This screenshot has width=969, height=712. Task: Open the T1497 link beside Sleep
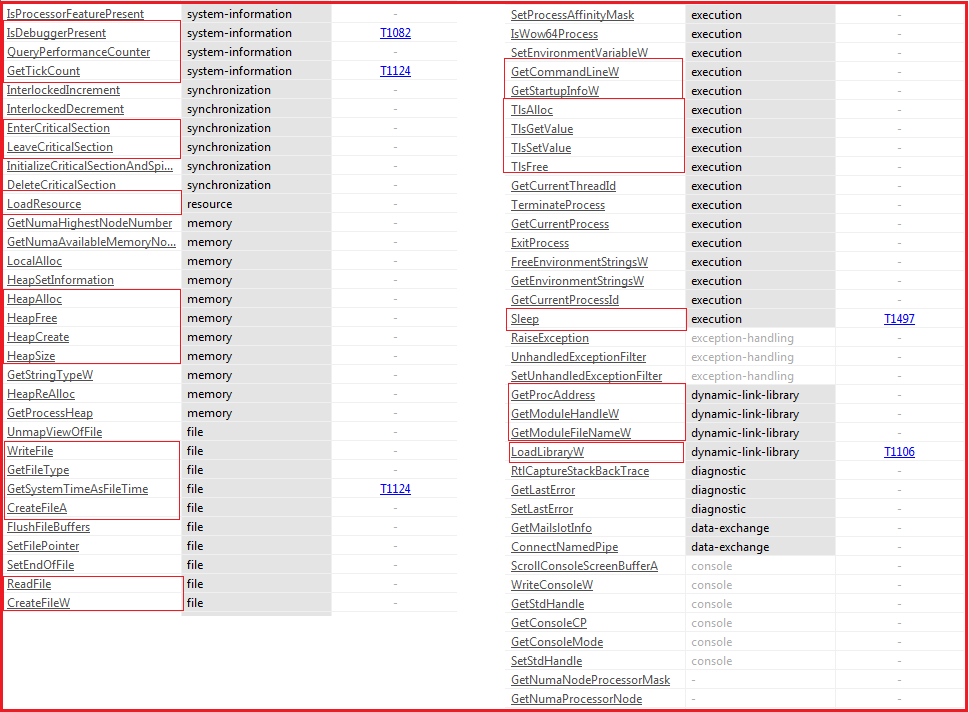pyautogui.click(x=899, y=319)
